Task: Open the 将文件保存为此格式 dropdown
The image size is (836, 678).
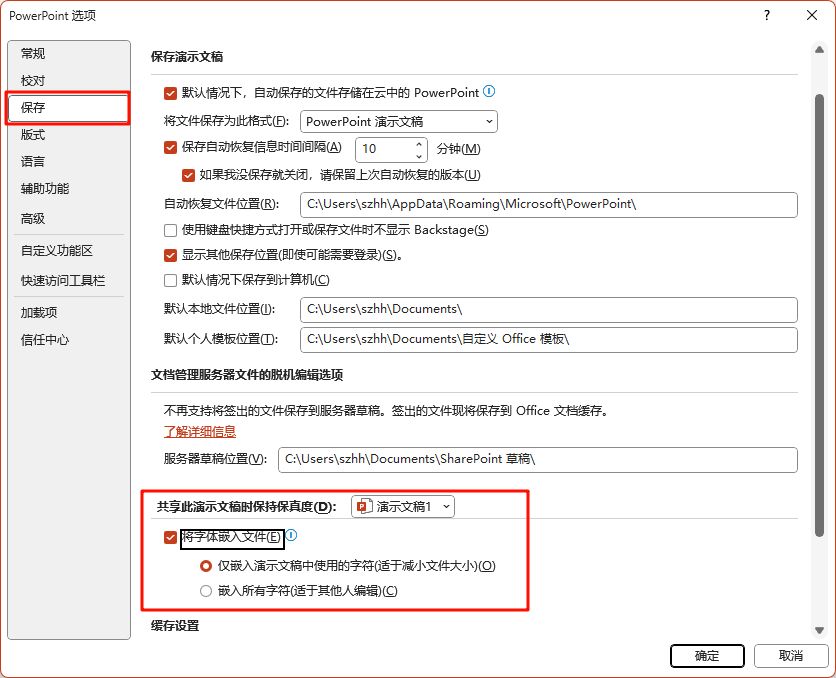Action: tap(399, 122)
